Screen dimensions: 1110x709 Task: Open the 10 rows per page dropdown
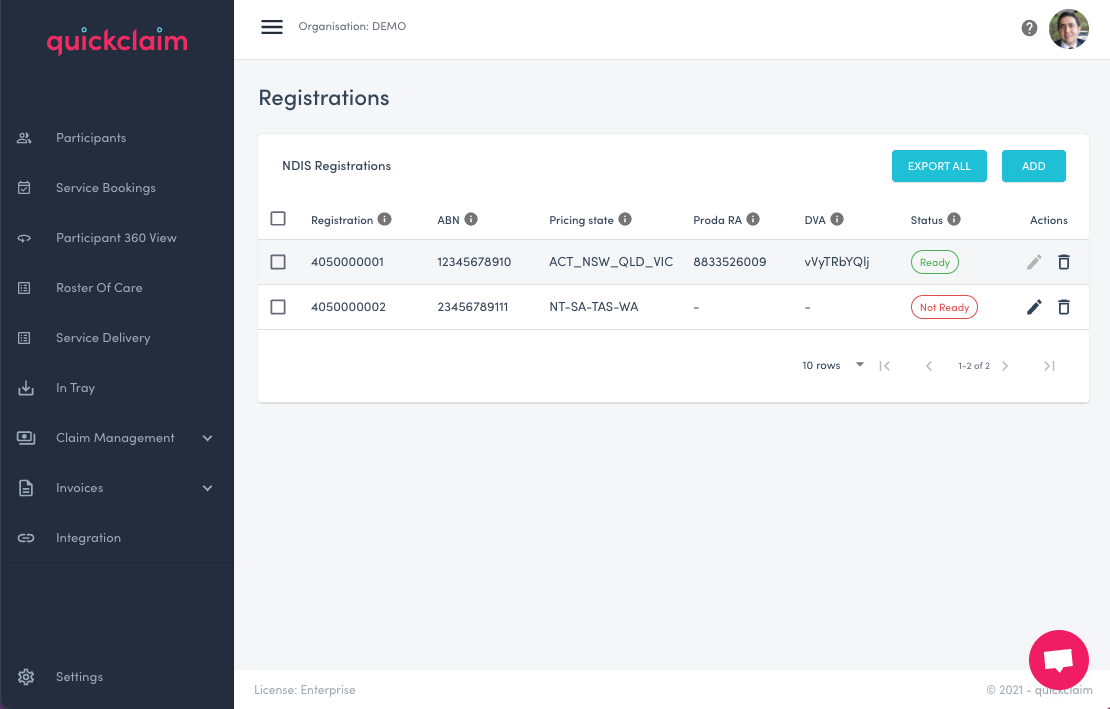833,366
